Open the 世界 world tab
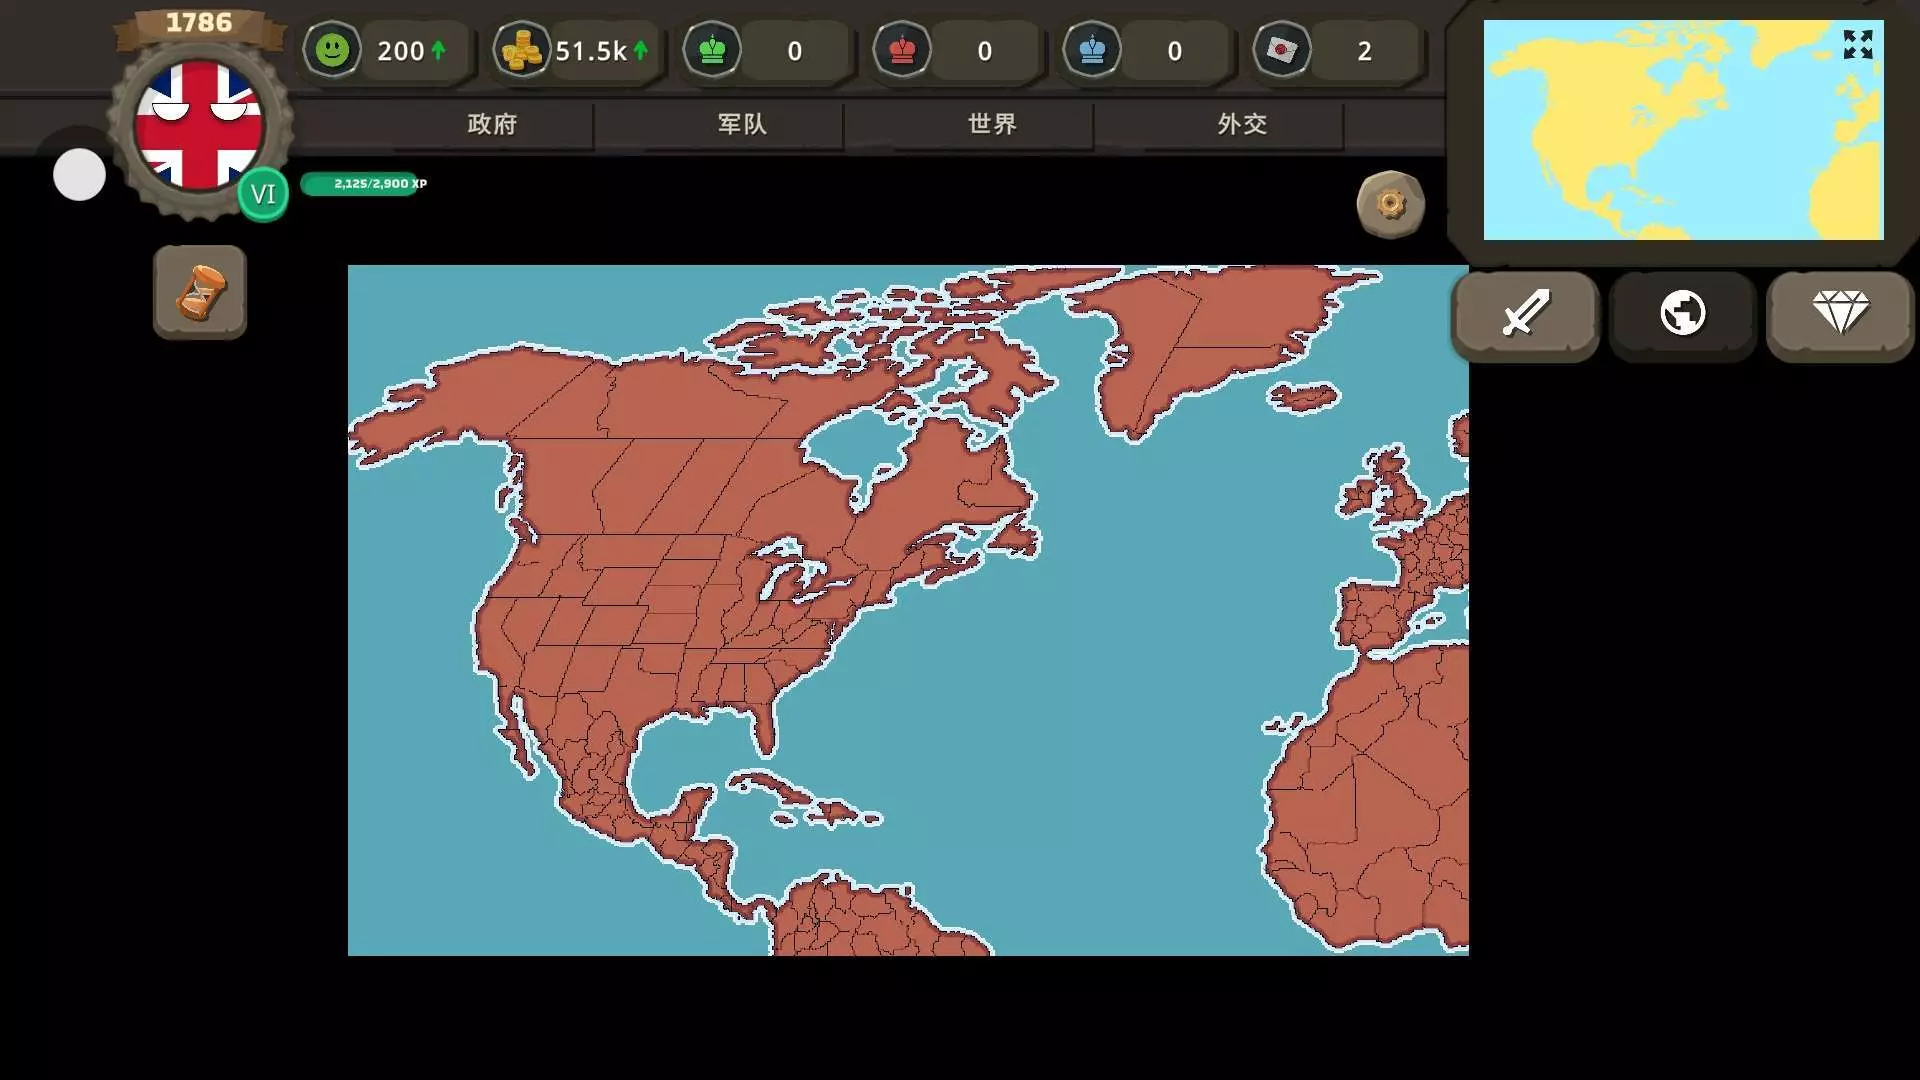 tap(992, 124)
